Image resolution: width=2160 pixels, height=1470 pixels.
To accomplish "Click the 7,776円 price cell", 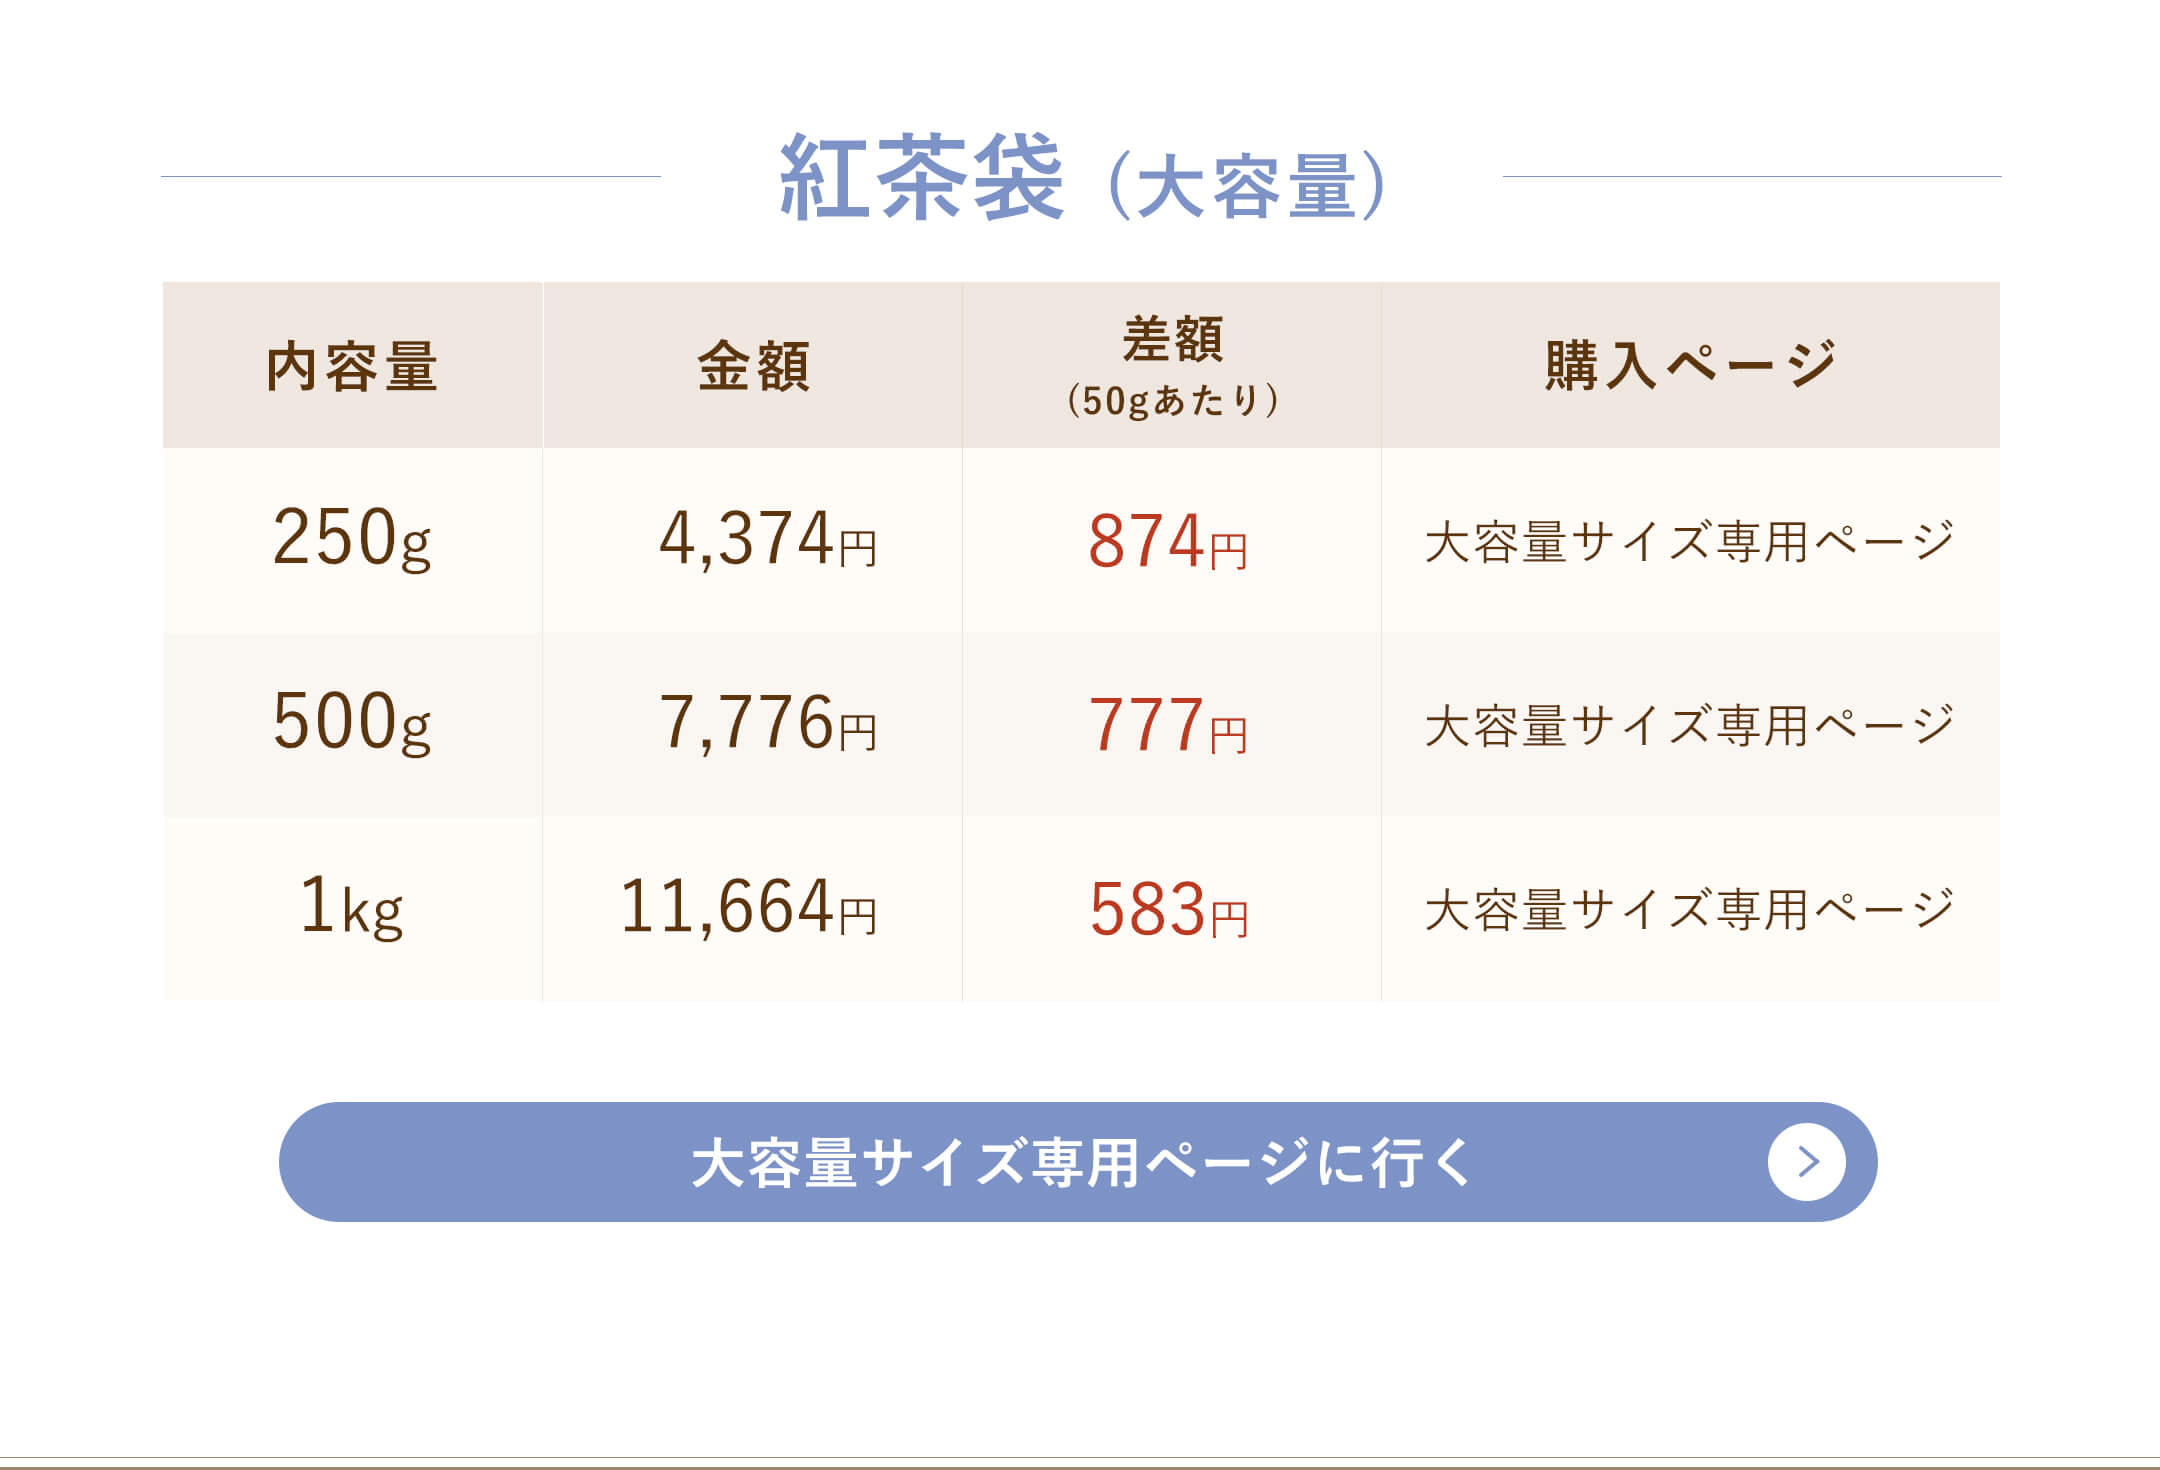I will [753, 724].
